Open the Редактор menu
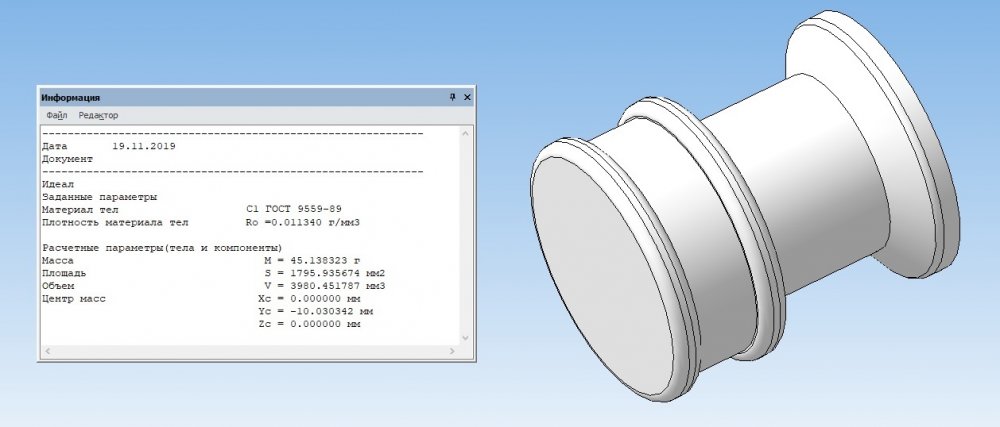 98,116
